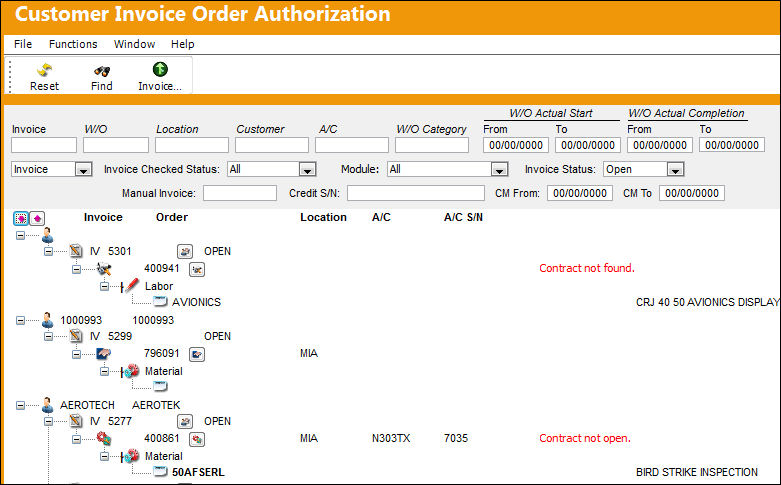The height and width of the screenshot is (485, 781).
Task: Click the blank card icon under 796091 Material
Action: coord(160,386)
